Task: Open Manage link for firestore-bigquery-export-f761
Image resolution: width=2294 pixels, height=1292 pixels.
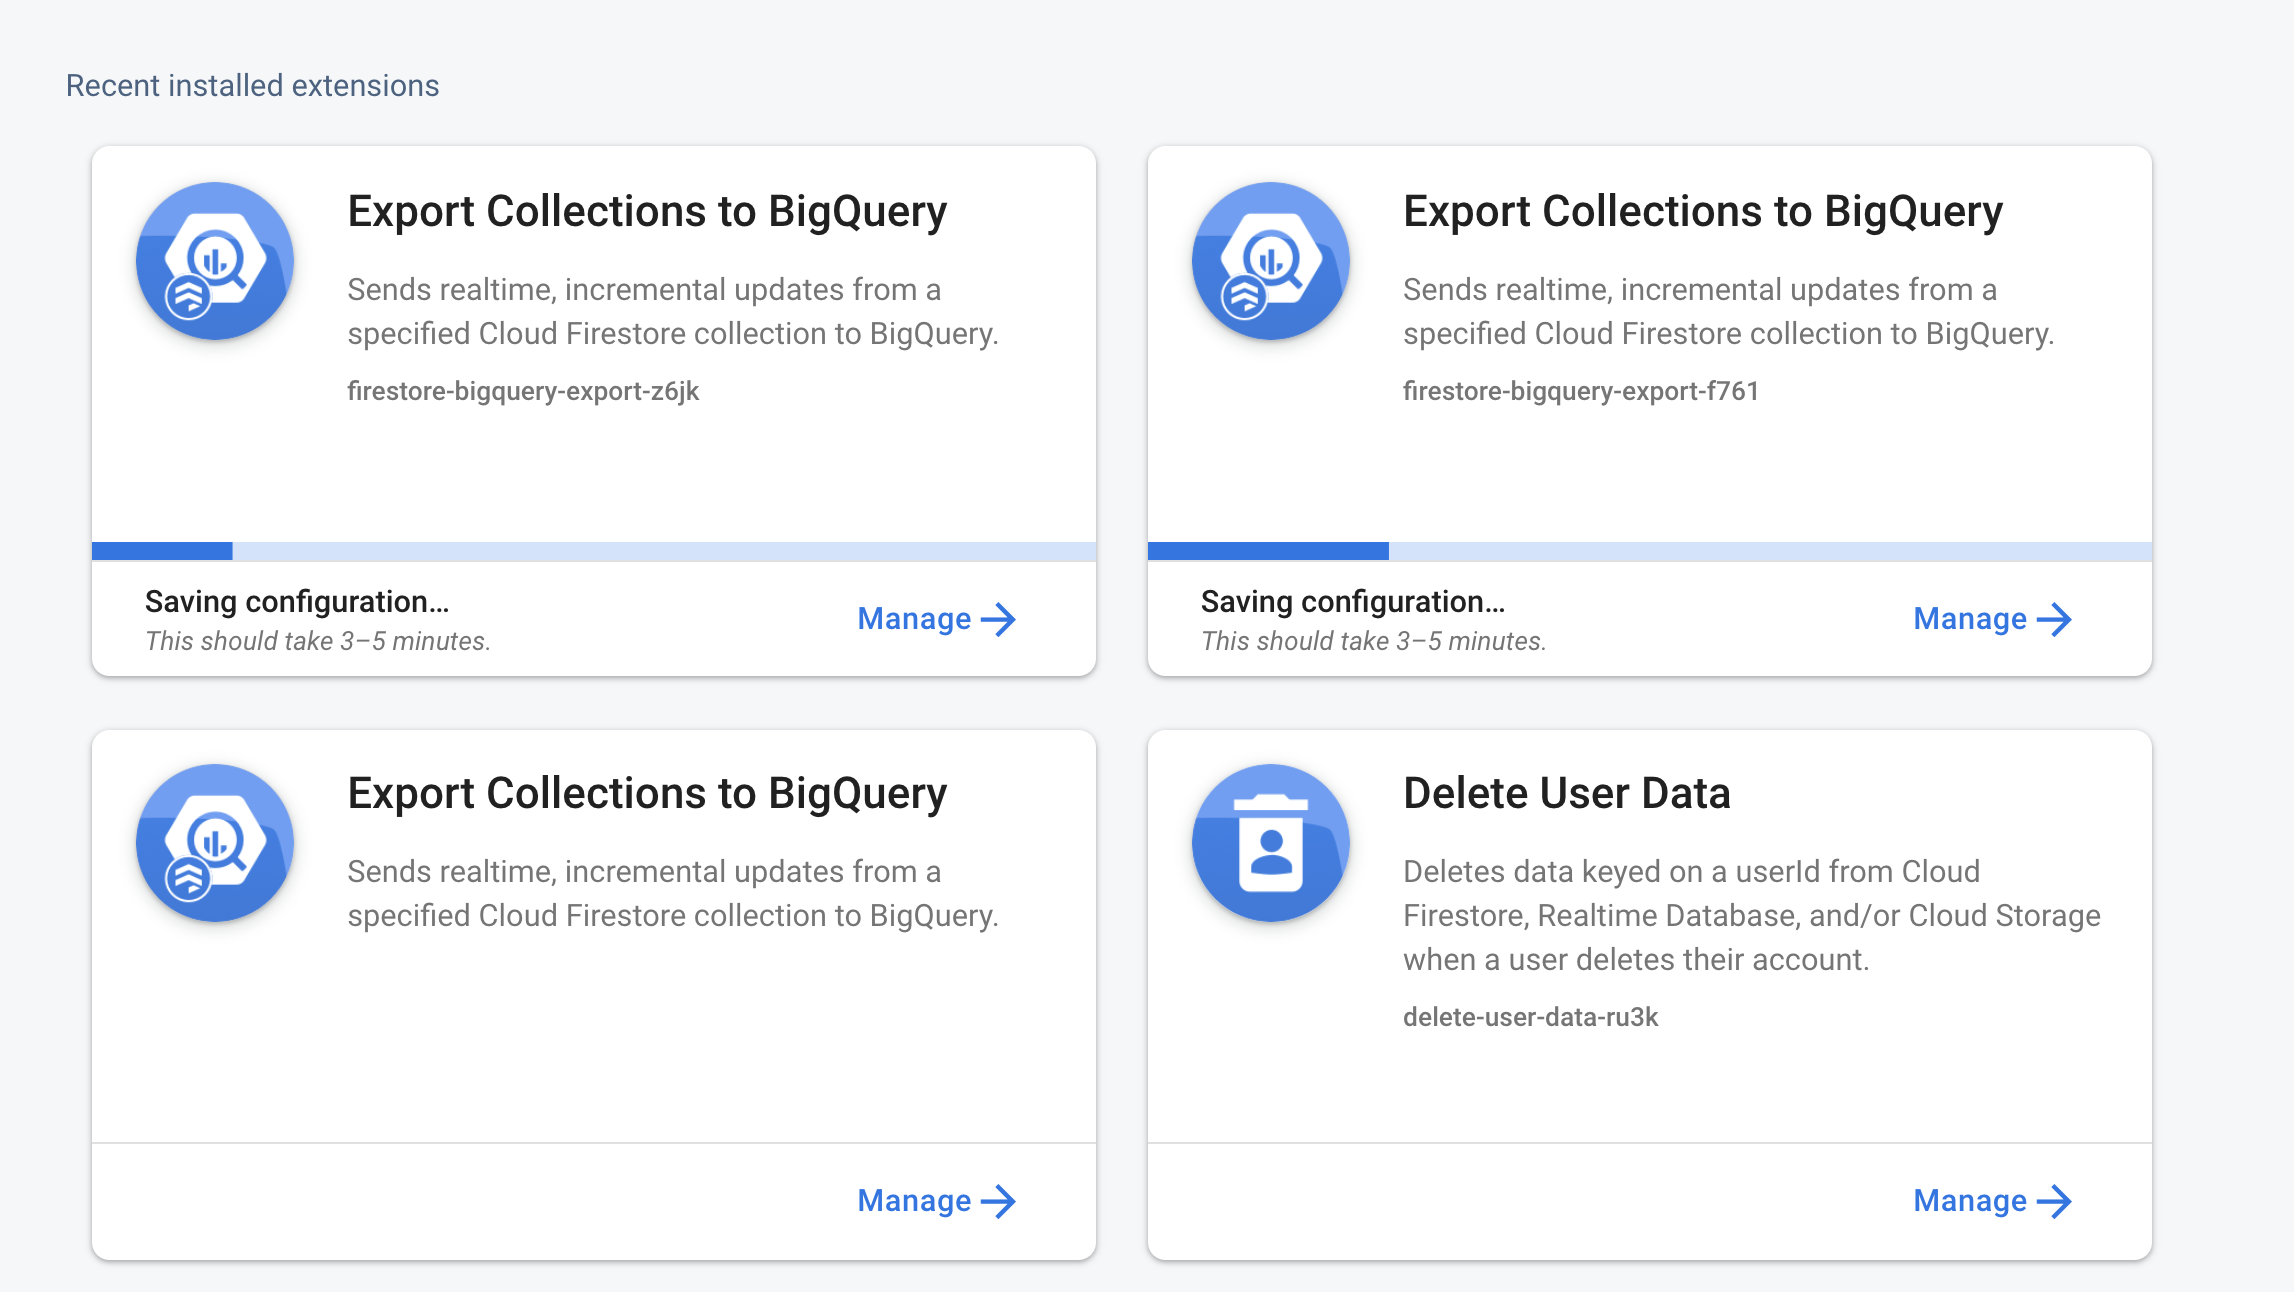Action: (x=1993, y=619)
